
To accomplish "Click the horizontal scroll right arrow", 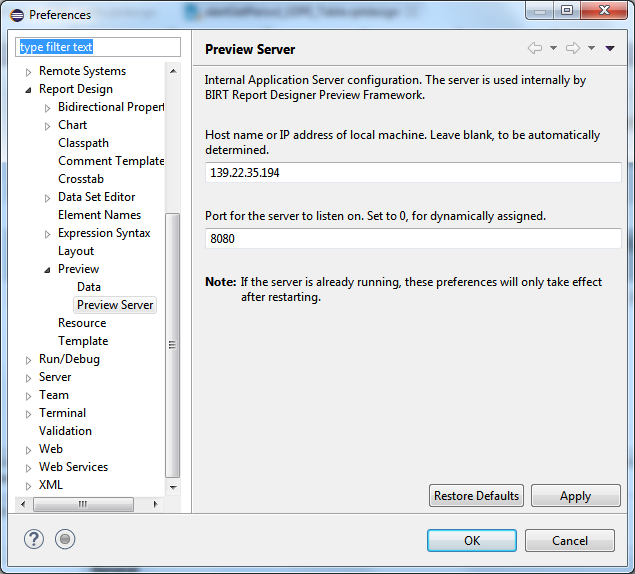I will coord(156,504).
